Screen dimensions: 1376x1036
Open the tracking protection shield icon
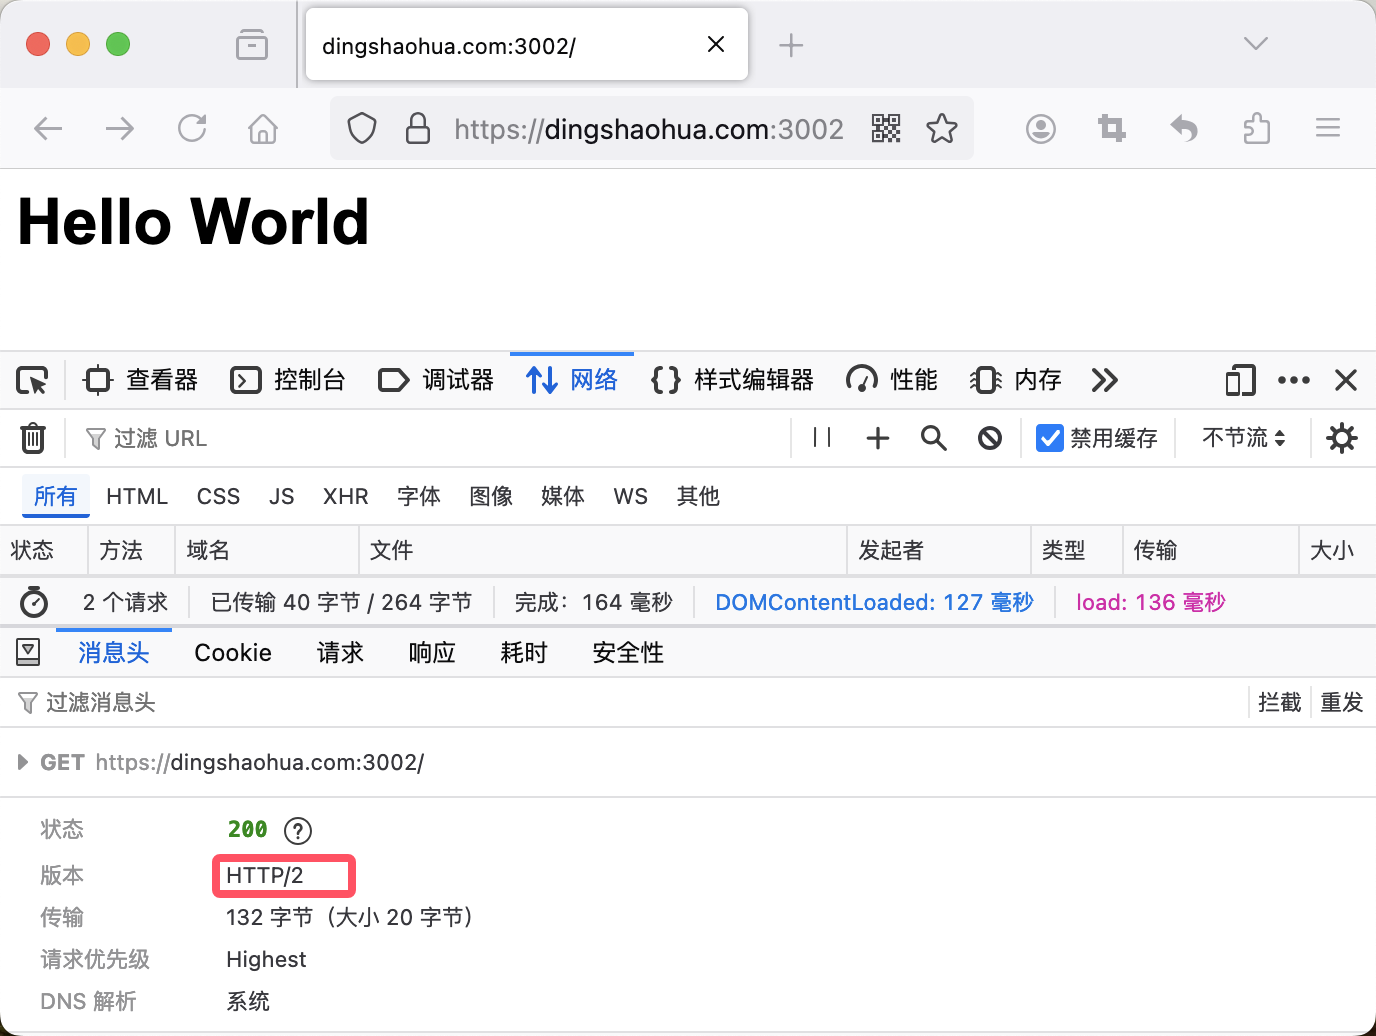pyautogui.click(x=362, y=128)
